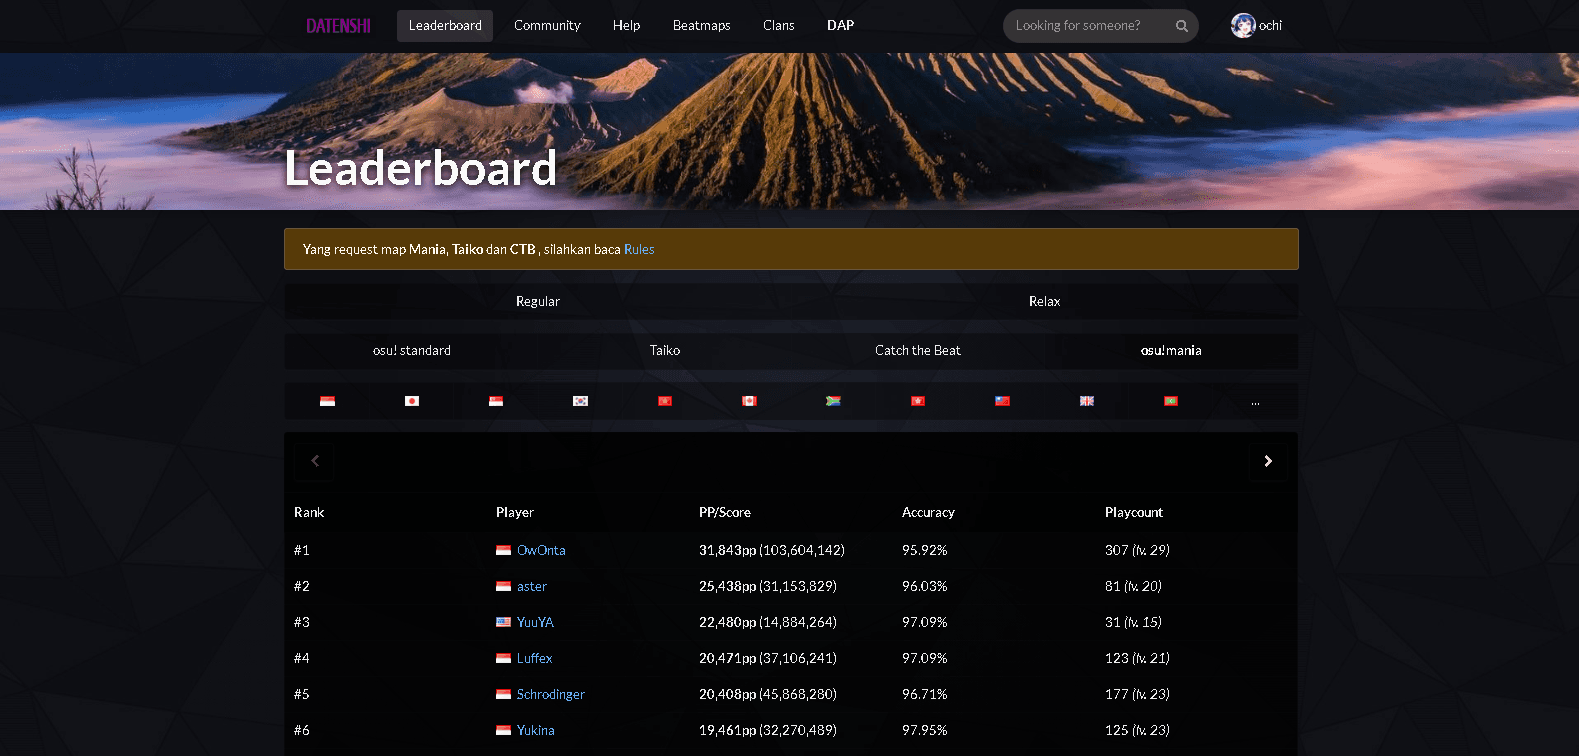1579x756 pixels.
Task: Go to next leaderboard page arrow
Action: pyautogui.click(x=1268, y=461)
